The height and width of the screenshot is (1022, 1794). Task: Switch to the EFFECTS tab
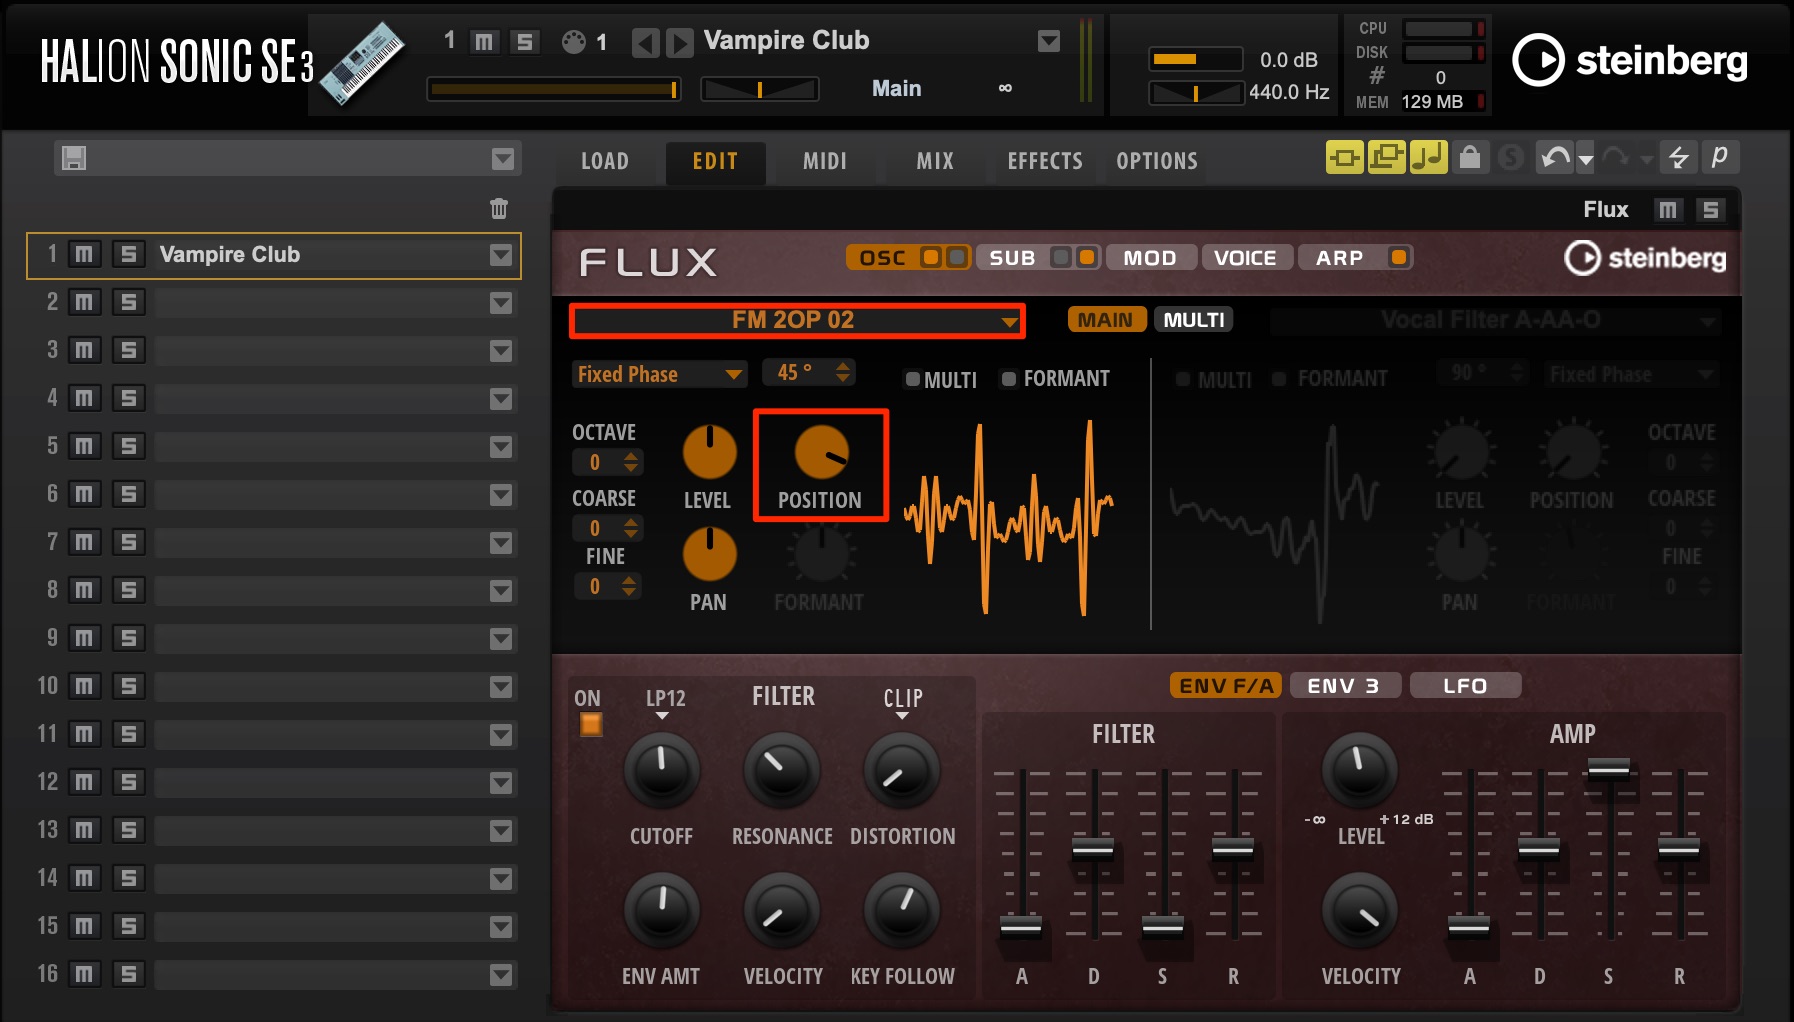tap(1045, 161)
